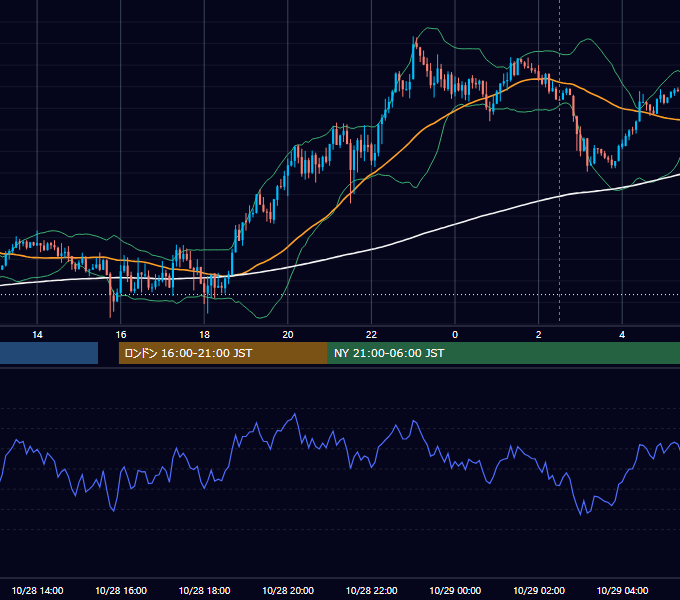Click the 10/29 00:00 date label
680x600 pixels.
(x=455, y=590)
